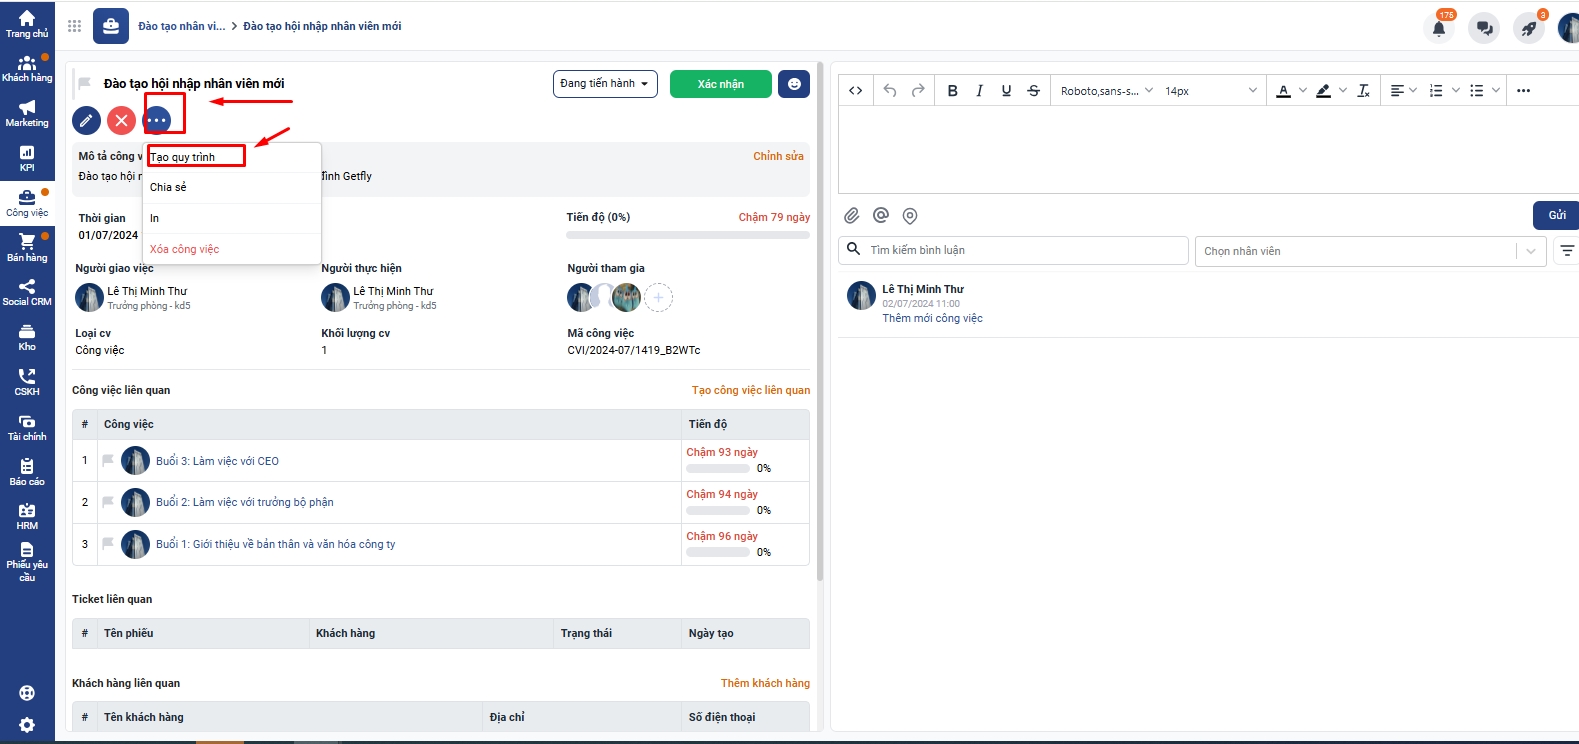The height and width of the screenshot is (744, 1579).
Task: Open the notifications bell icon
Action: point(1439,28)
